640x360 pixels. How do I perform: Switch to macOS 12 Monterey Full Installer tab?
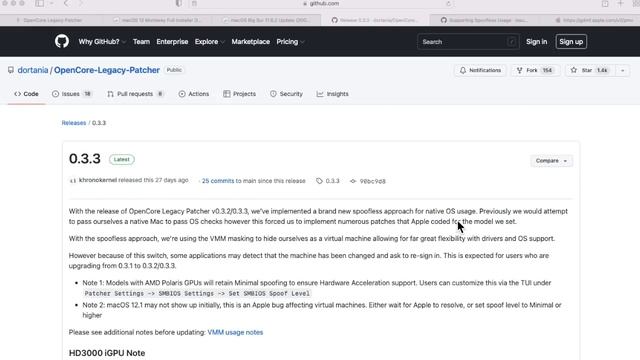coord(157,20)
